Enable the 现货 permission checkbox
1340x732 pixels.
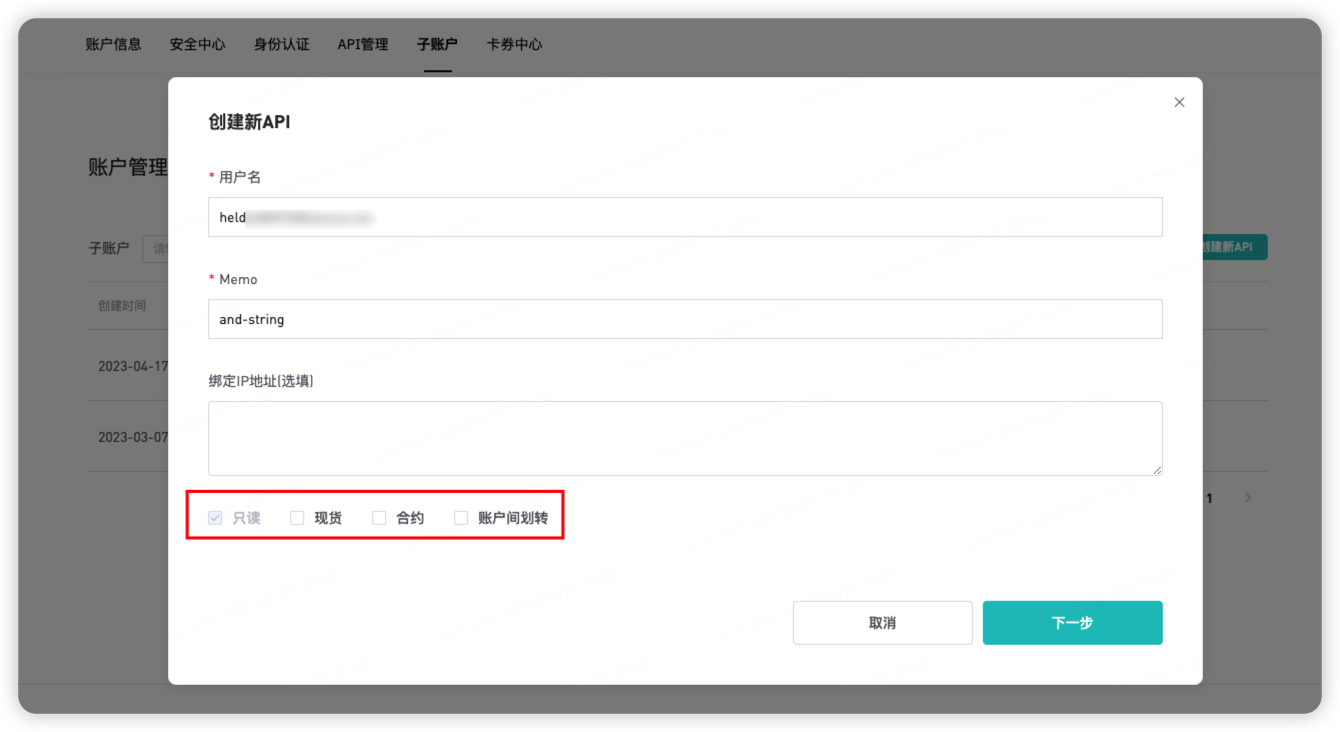click(x=297, y=518)
